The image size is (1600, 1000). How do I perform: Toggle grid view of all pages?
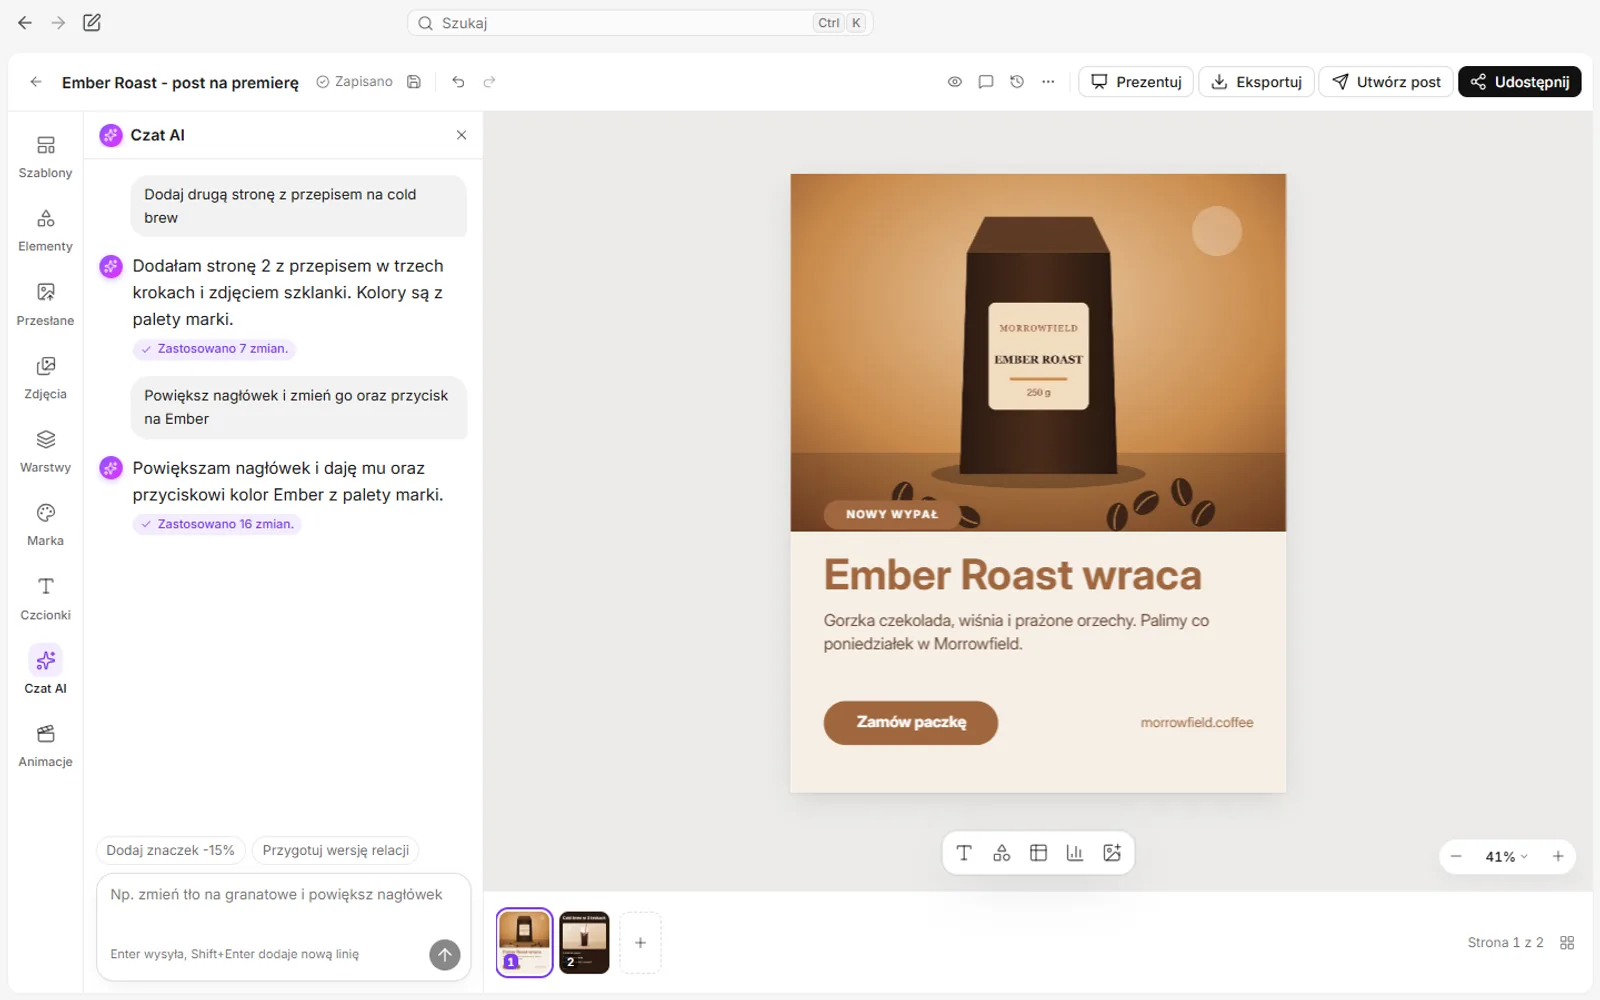[x=1567, y=943]
